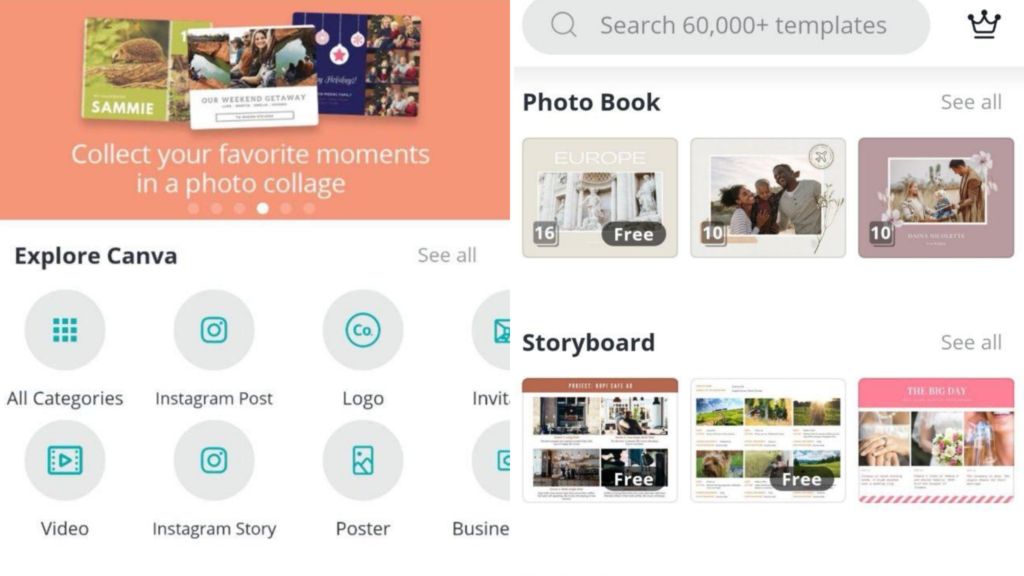Screen dimensions: 1024x576
Task: Open the Kopi Cafe storyboard template
Action: [x=600, y=440]
